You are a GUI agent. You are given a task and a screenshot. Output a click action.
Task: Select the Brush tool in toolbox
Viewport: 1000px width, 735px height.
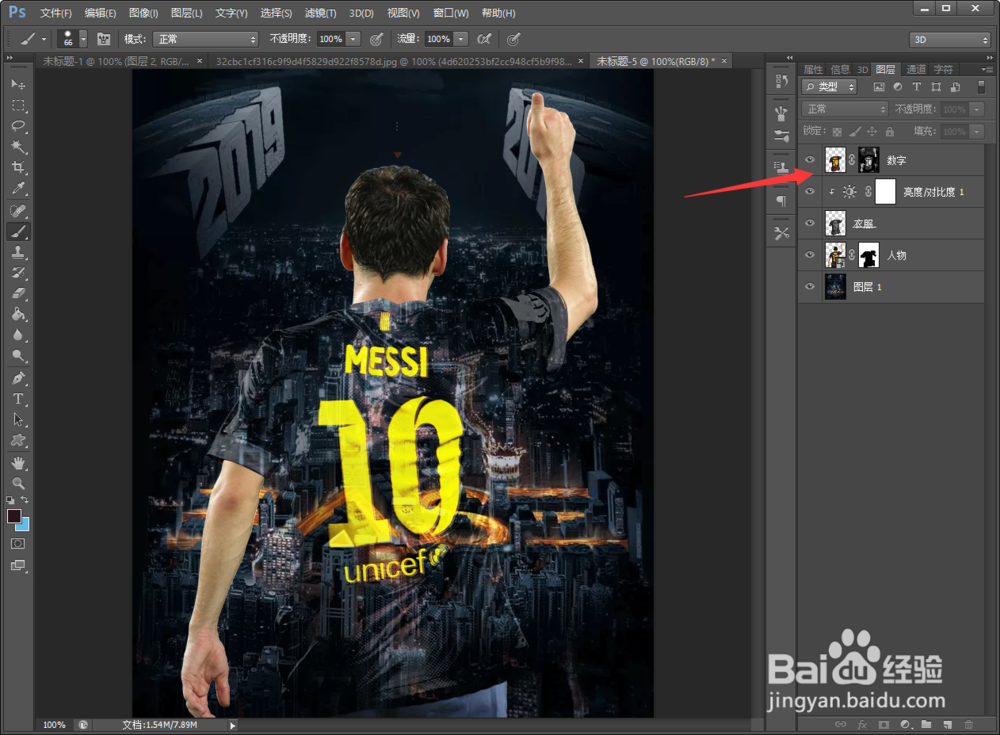point(18,232)
